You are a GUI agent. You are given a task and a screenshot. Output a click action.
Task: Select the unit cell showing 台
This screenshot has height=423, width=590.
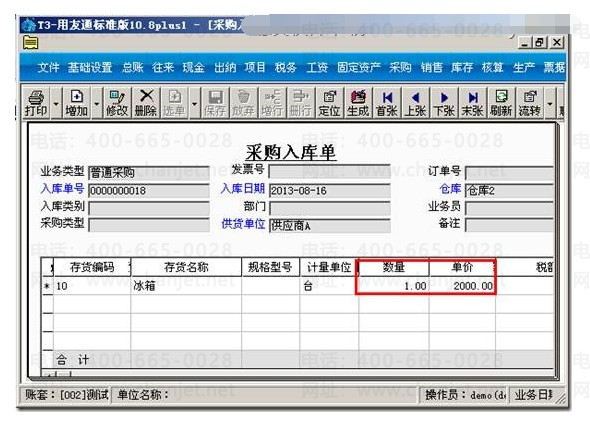pos(329,286)
